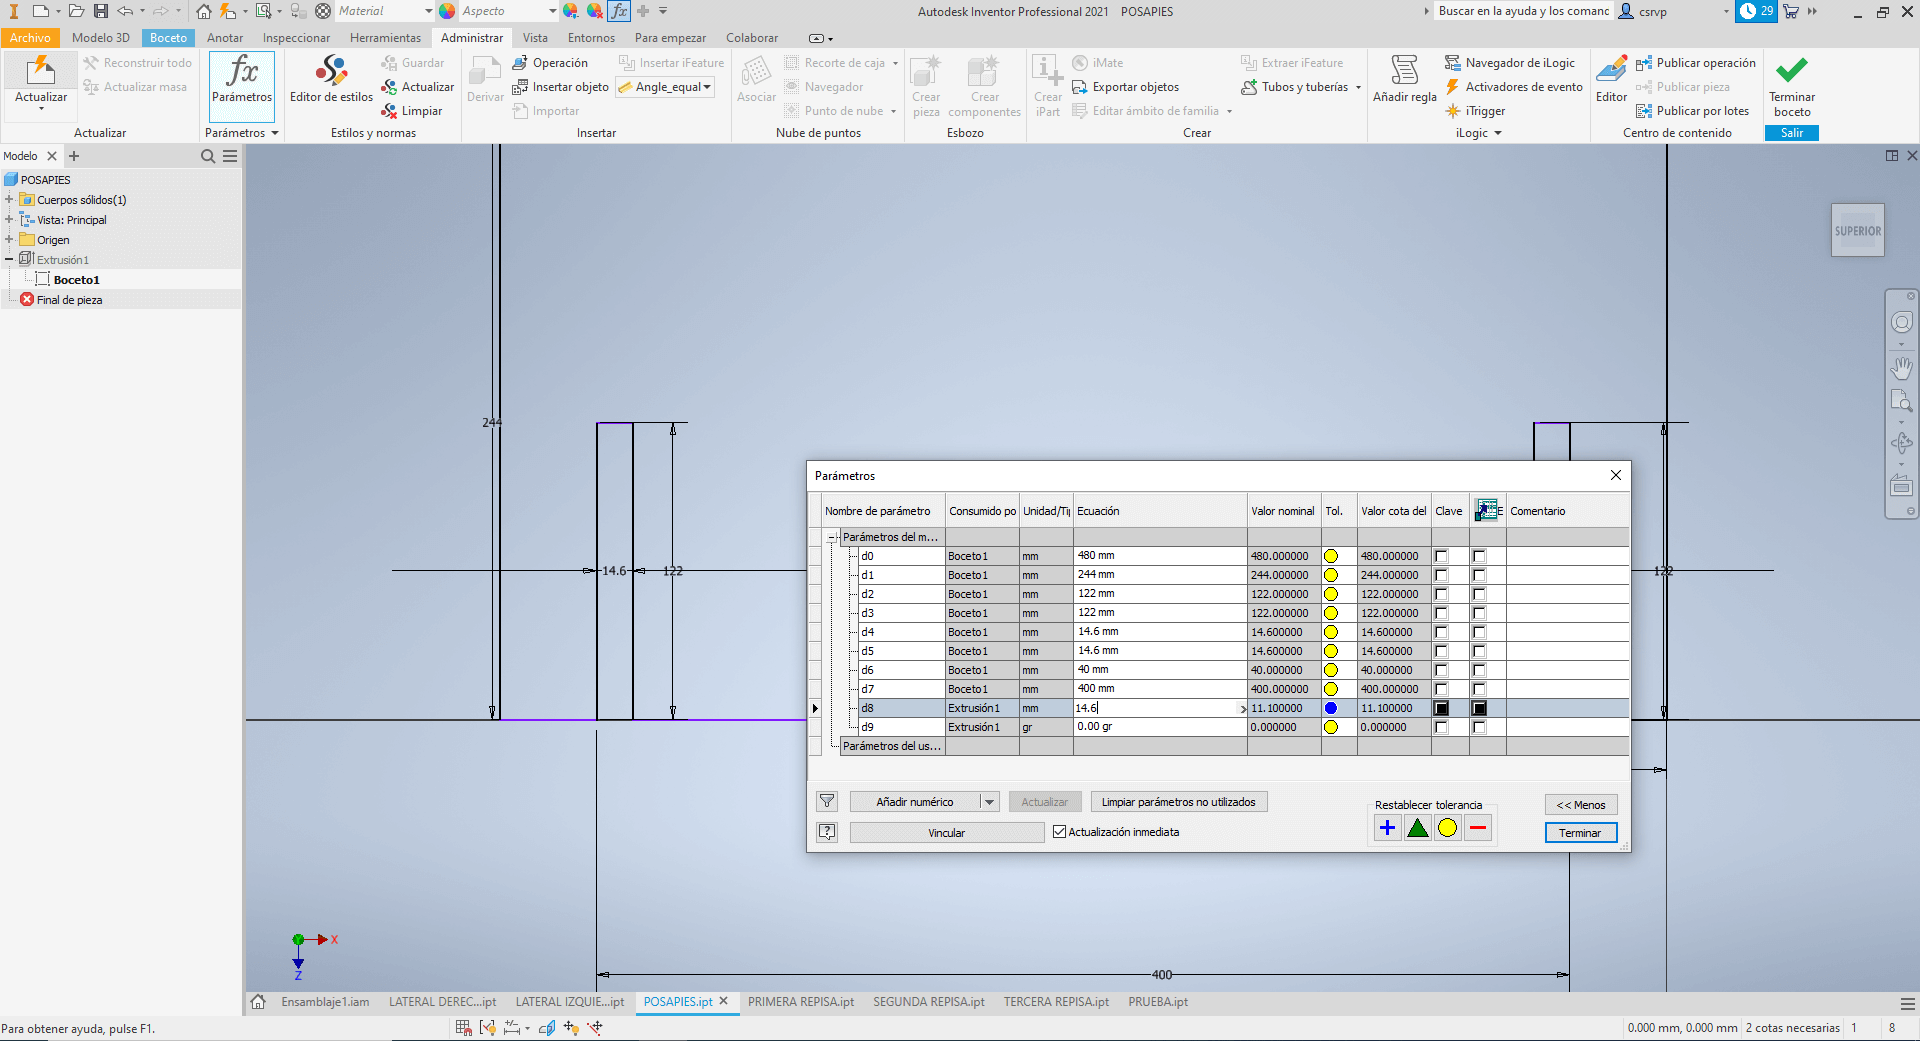Toggle the export checkbox for parameter d1
1920x1041 pixels.
1479,575
